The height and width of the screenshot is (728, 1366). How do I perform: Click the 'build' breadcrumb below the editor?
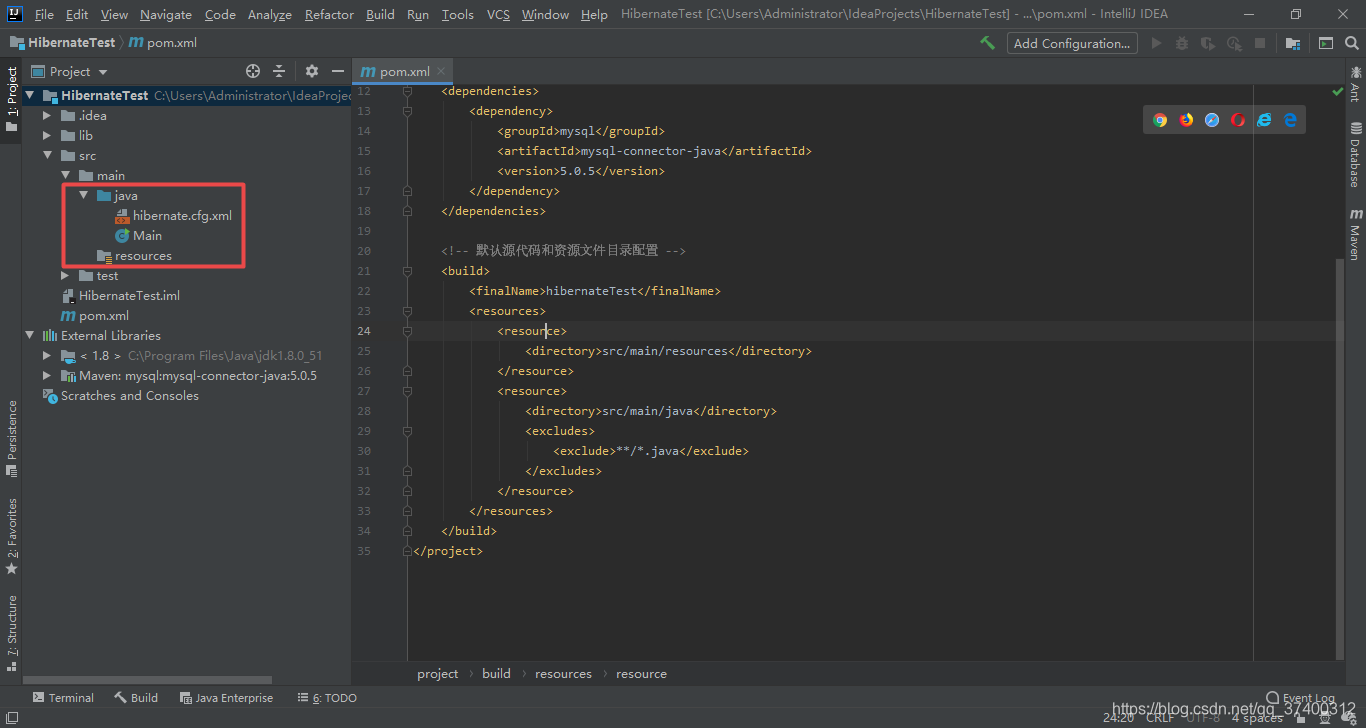[496, 674]
